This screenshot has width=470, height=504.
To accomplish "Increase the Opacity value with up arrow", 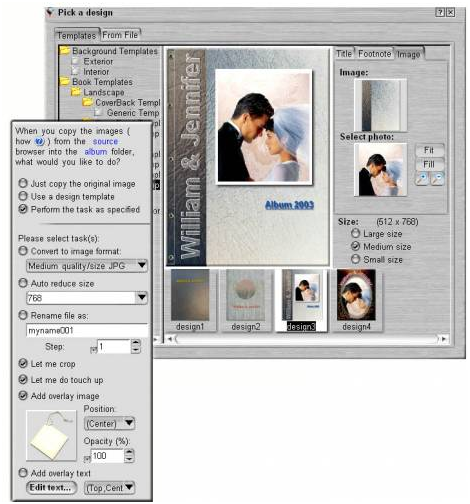I will 129,452.
